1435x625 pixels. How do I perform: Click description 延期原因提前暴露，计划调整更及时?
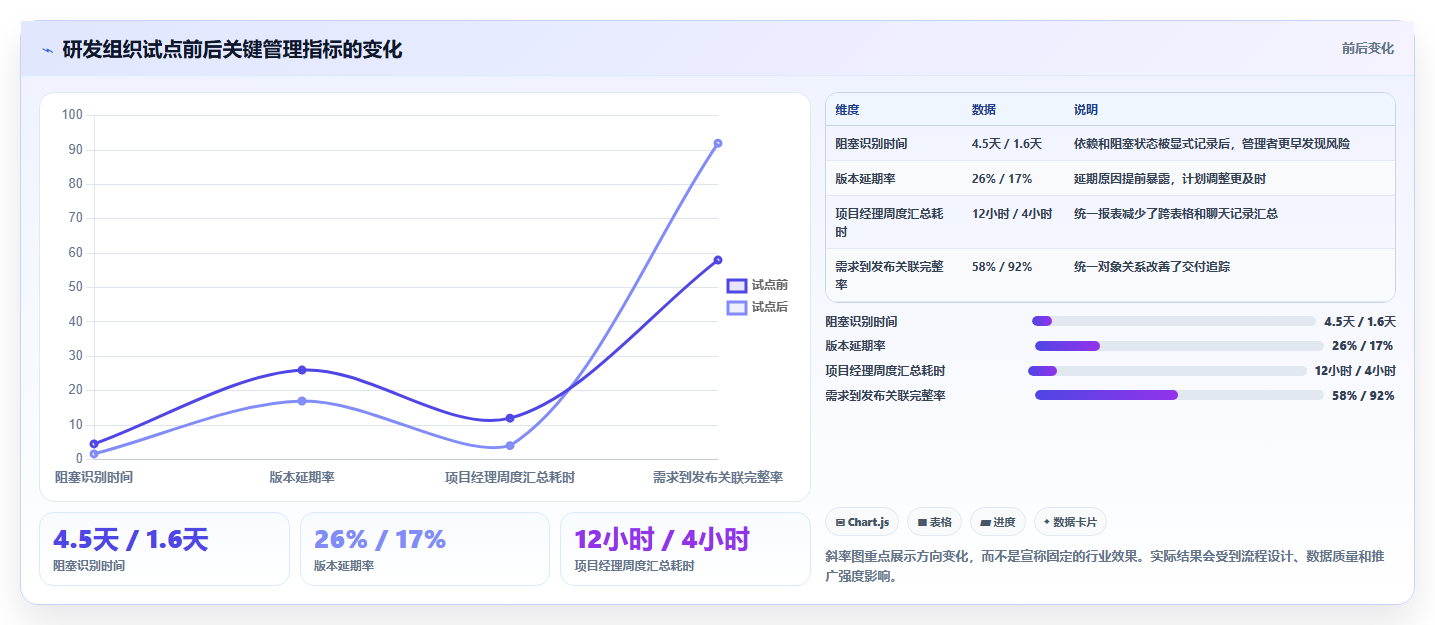coord(1170,179)
